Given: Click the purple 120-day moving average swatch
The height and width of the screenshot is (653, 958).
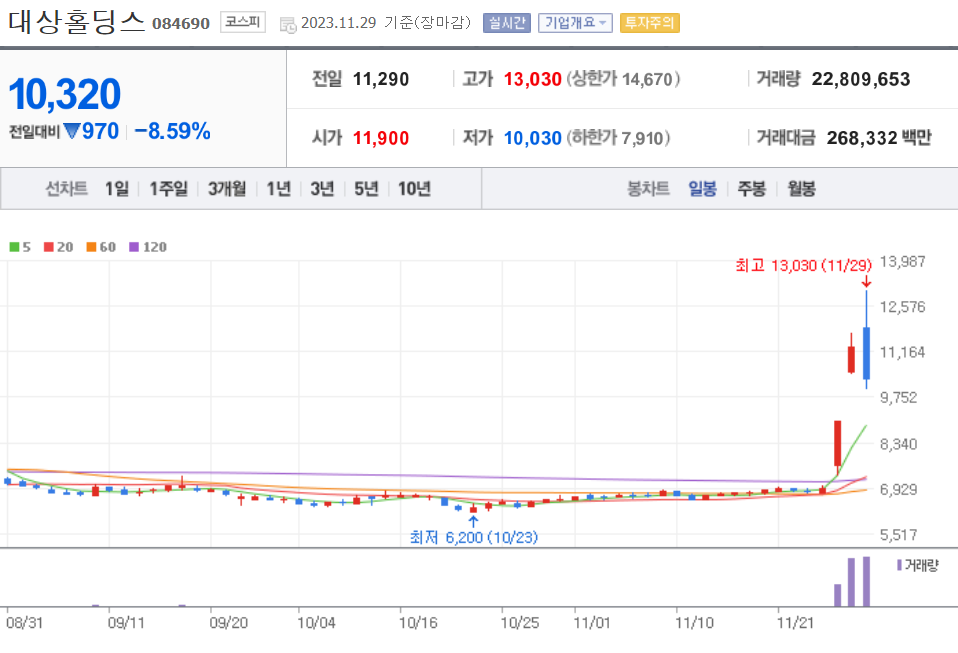Looking at the screenshot, I should pos(134,247).
